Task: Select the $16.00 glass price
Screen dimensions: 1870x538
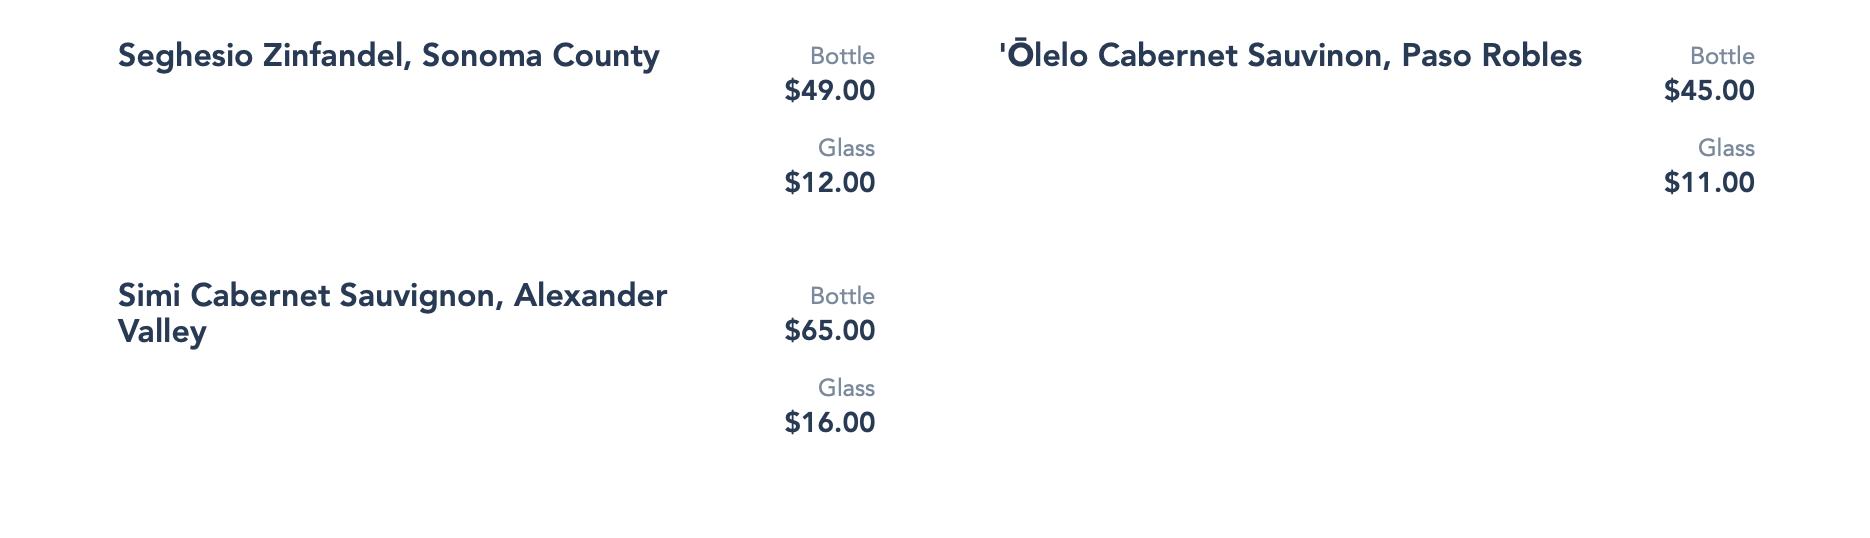Action: (830, 423)
